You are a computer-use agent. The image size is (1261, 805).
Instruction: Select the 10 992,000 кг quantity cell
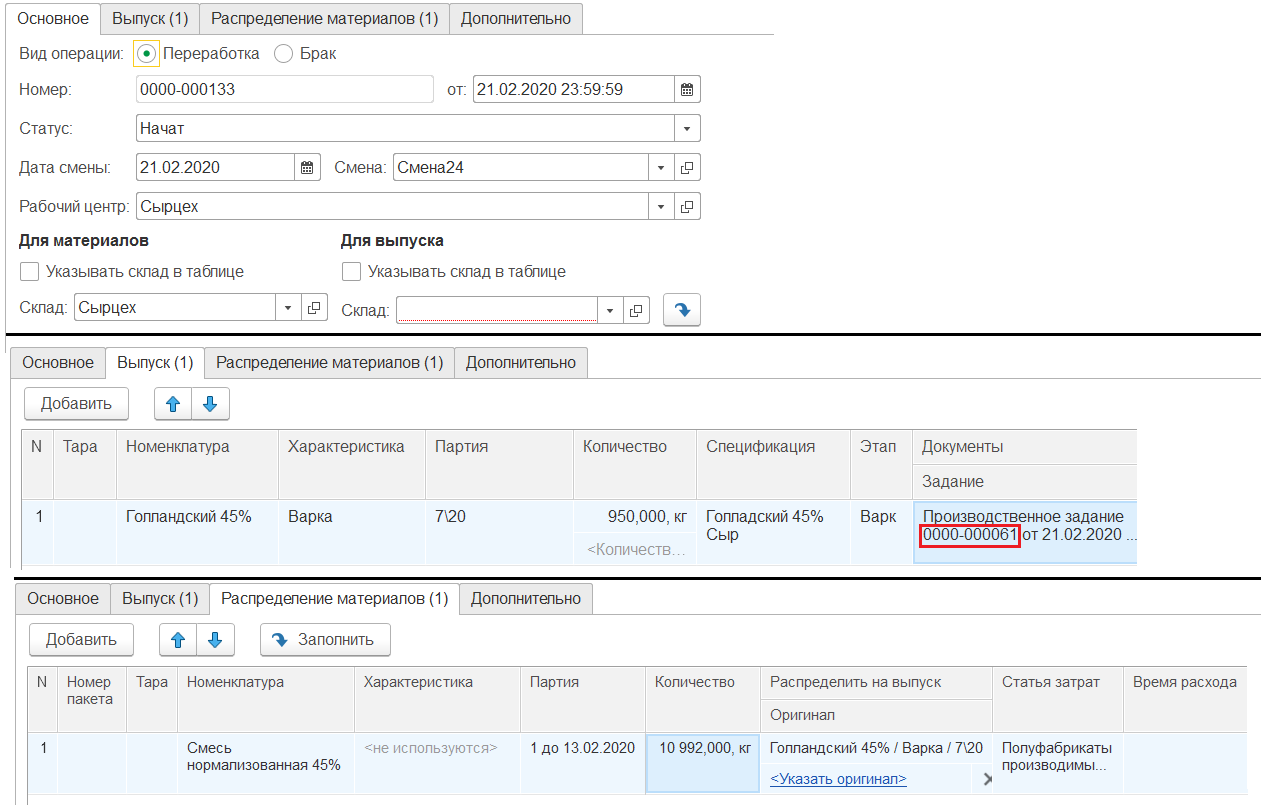point(702,748)
